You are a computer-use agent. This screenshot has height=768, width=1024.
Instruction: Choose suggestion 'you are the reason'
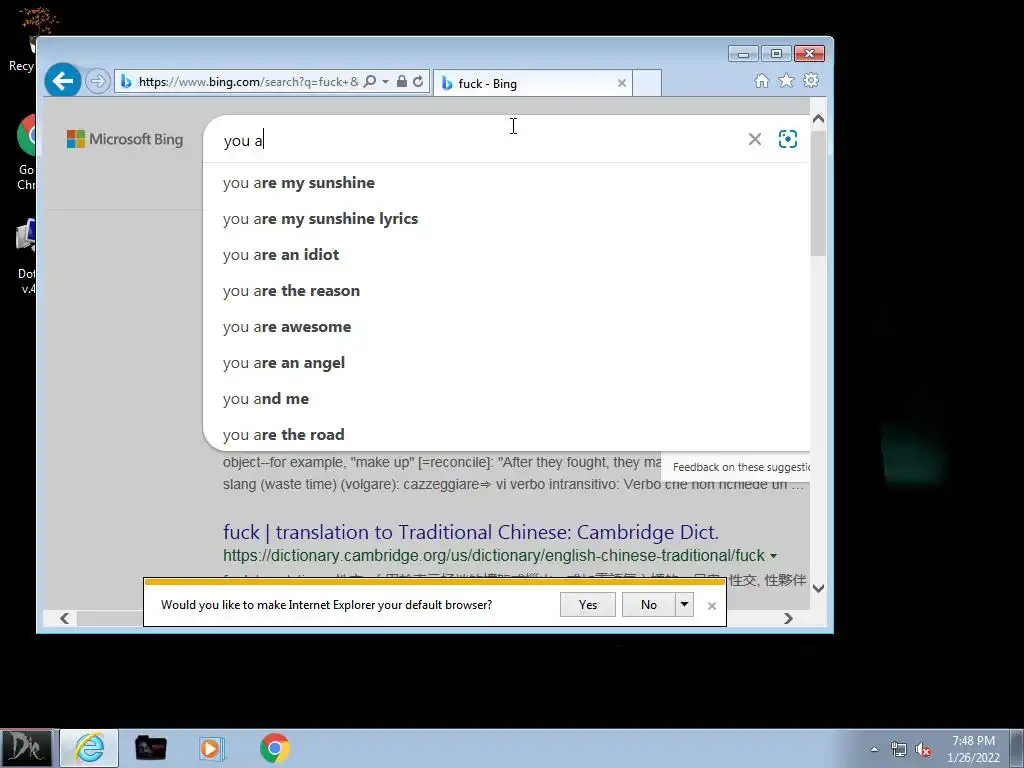click(507, 291)
